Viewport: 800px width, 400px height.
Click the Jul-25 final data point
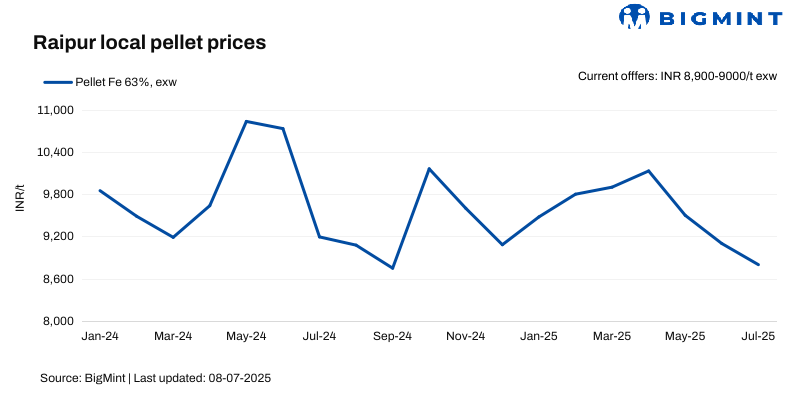coord(759,265)
